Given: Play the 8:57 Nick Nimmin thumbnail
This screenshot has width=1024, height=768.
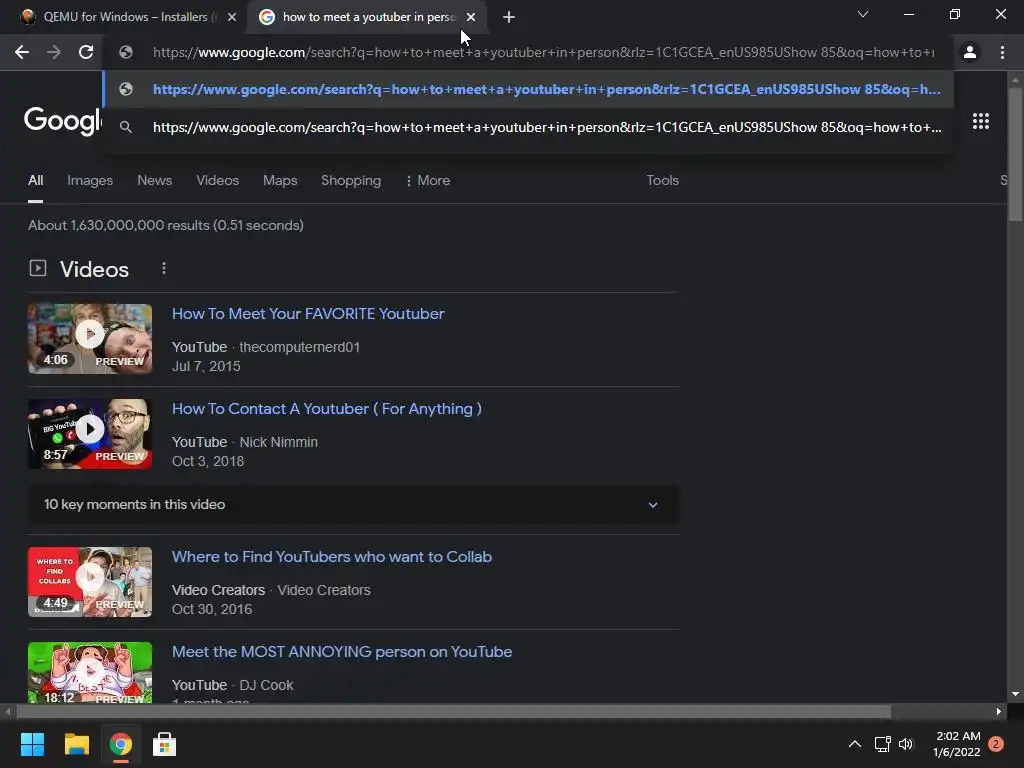Looking at the screenshot, I should (90, 434).
